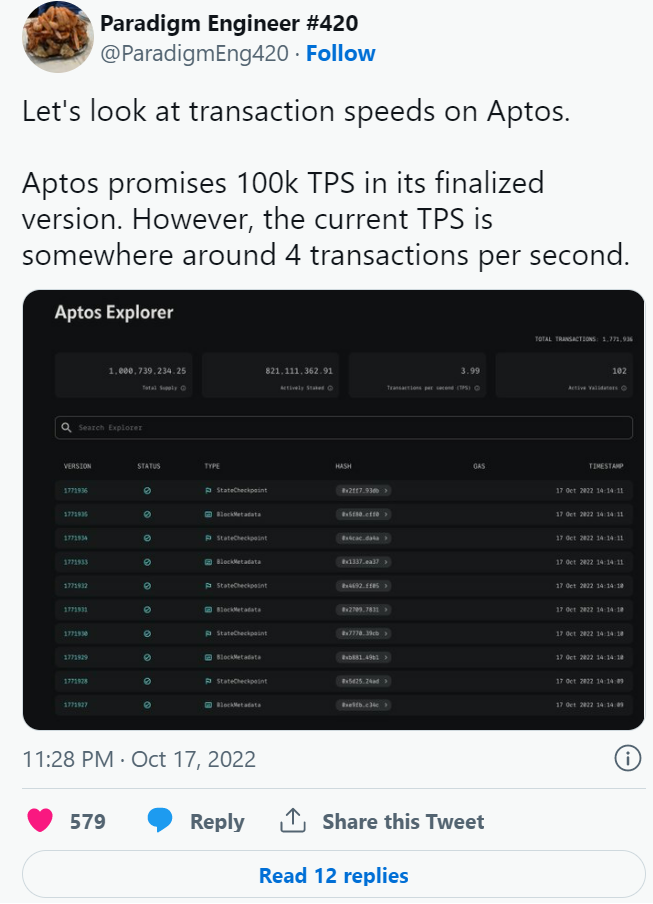Click the Share this Tweet label
This screenshot has width=653, height=904.
pos(403,821)
